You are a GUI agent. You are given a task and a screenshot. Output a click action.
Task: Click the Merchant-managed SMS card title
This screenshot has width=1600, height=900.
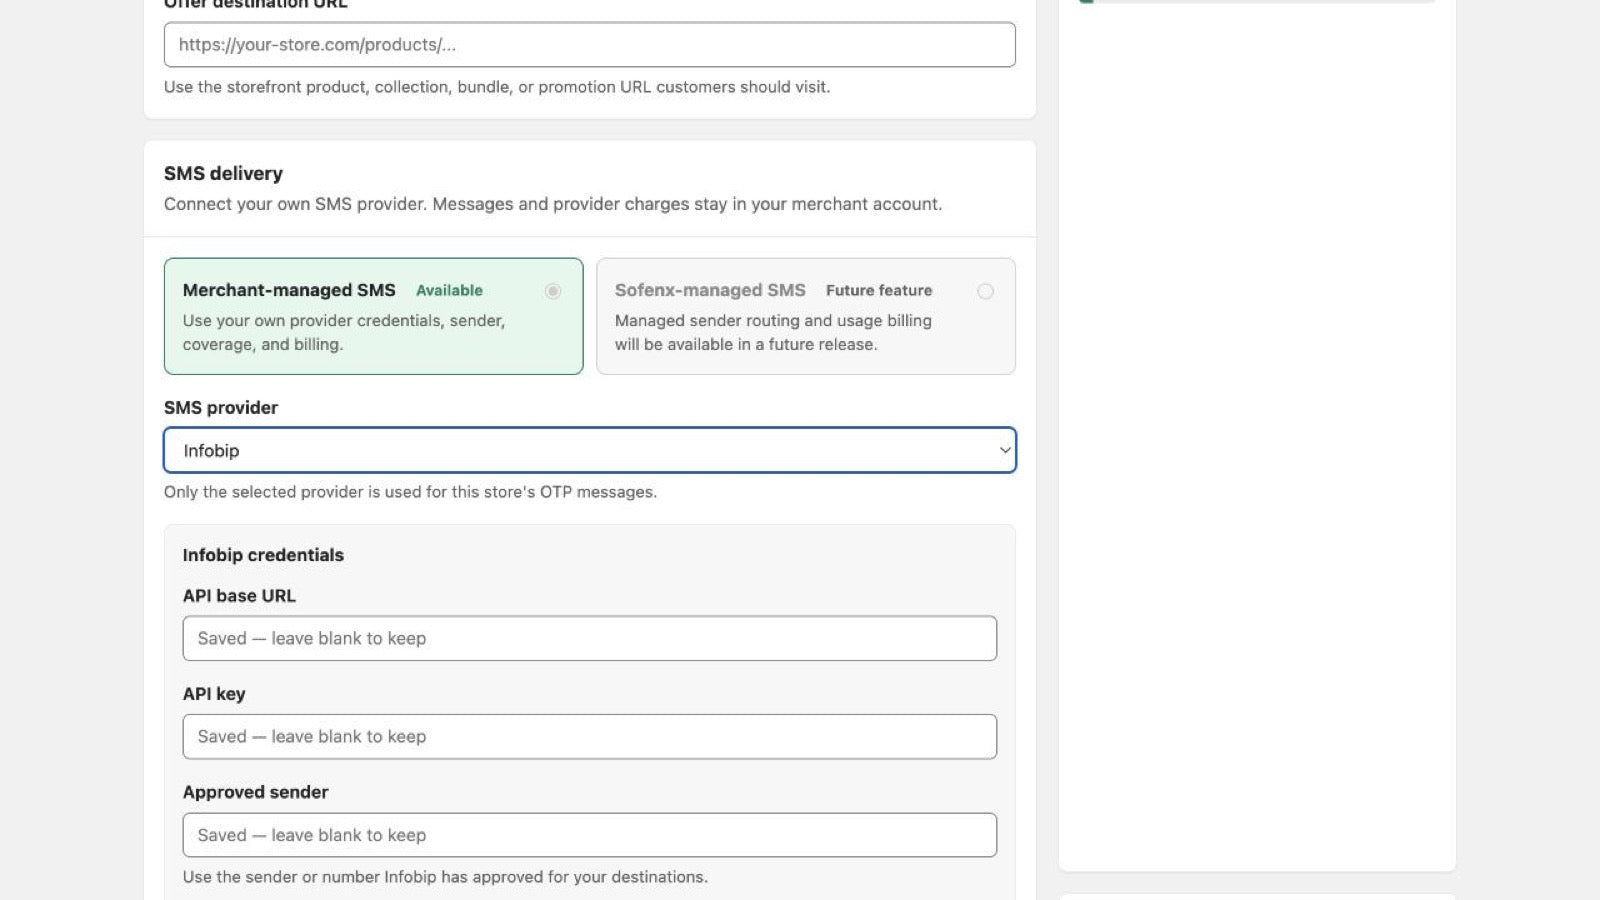coord(289,290)
